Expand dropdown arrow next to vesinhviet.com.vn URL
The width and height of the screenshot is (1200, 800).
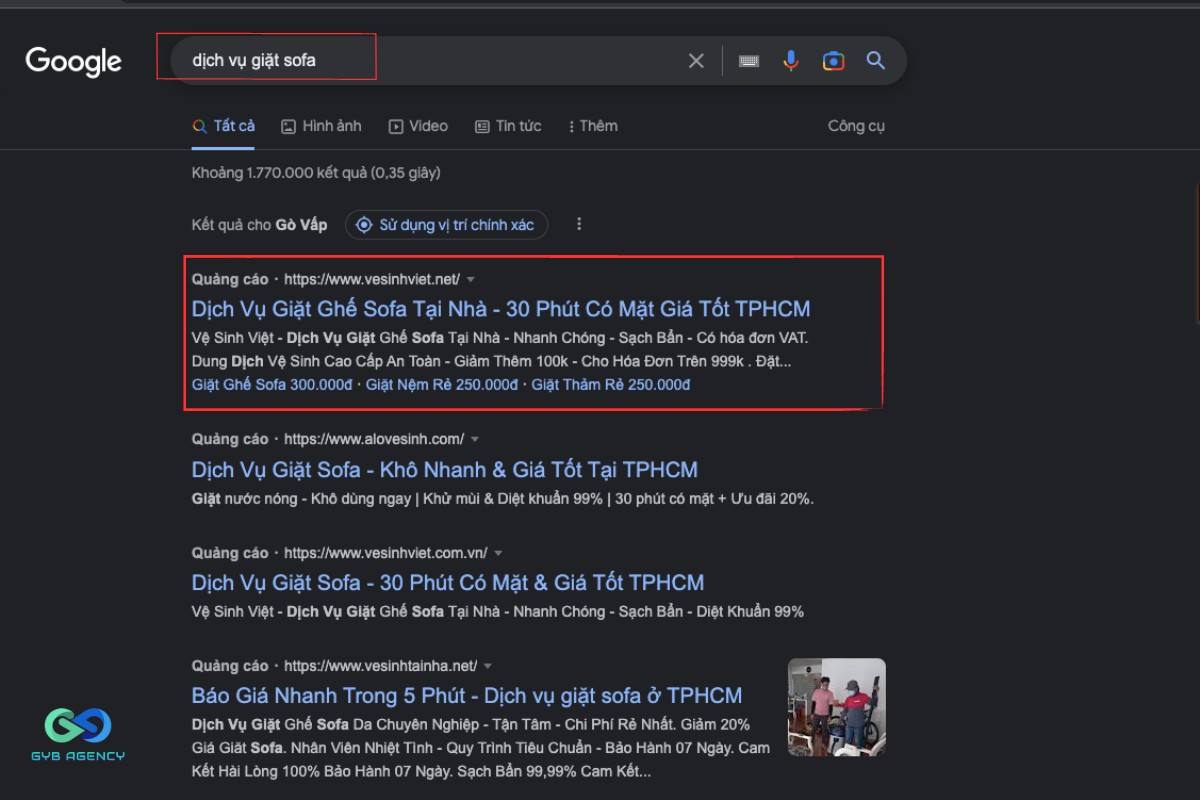(498, 553)
